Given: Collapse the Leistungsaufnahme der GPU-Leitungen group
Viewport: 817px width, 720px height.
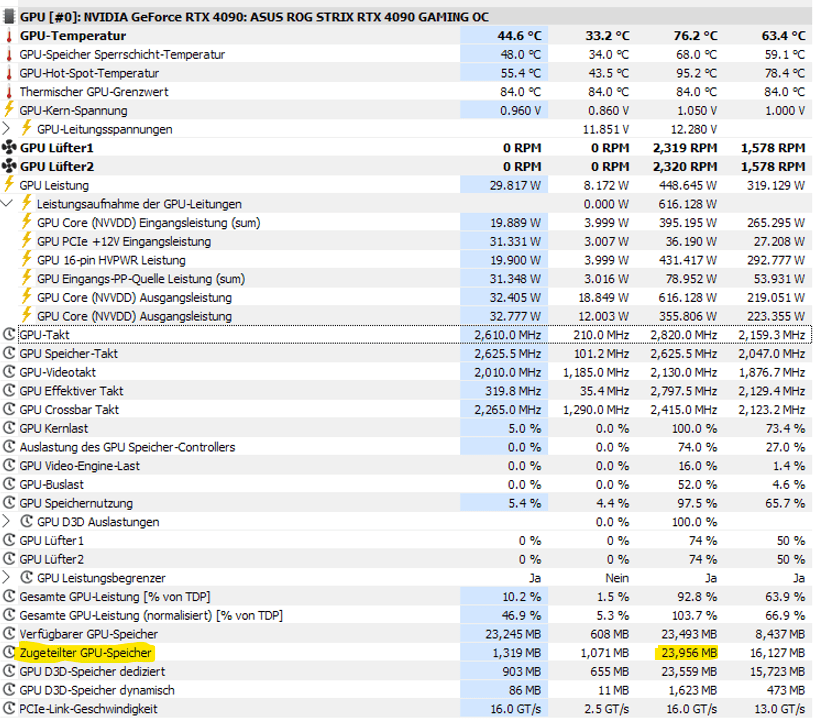Looking at the screenshot, I should click(x=6, y=204).
